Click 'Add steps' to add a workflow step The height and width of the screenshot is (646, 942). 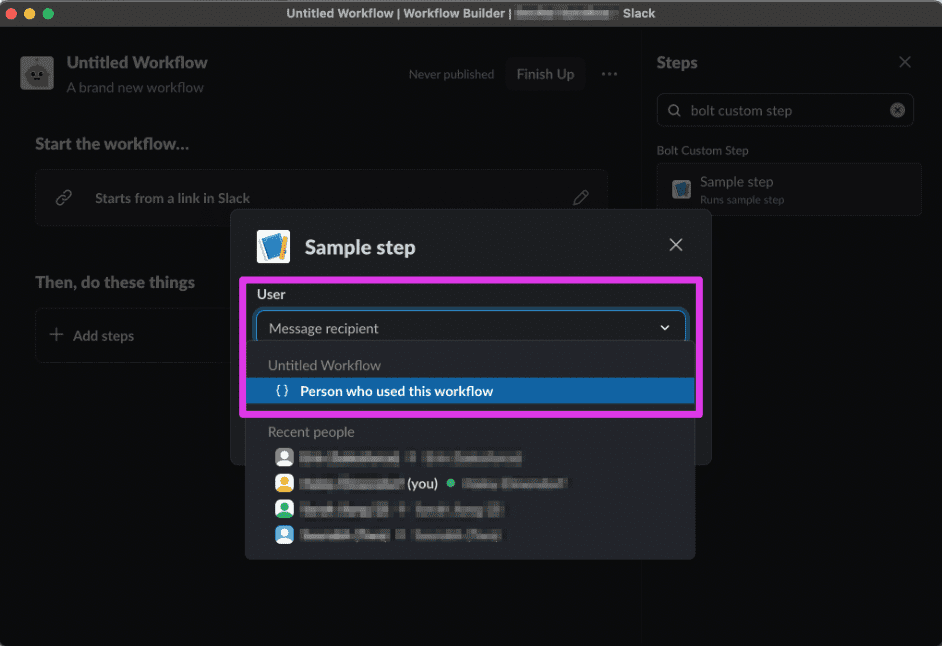tap(101, 335)
